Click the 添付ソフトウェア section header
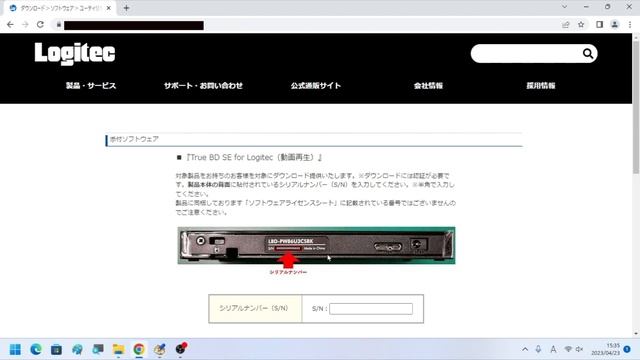Viewport: 640px width, 360px height. point(314,140)
